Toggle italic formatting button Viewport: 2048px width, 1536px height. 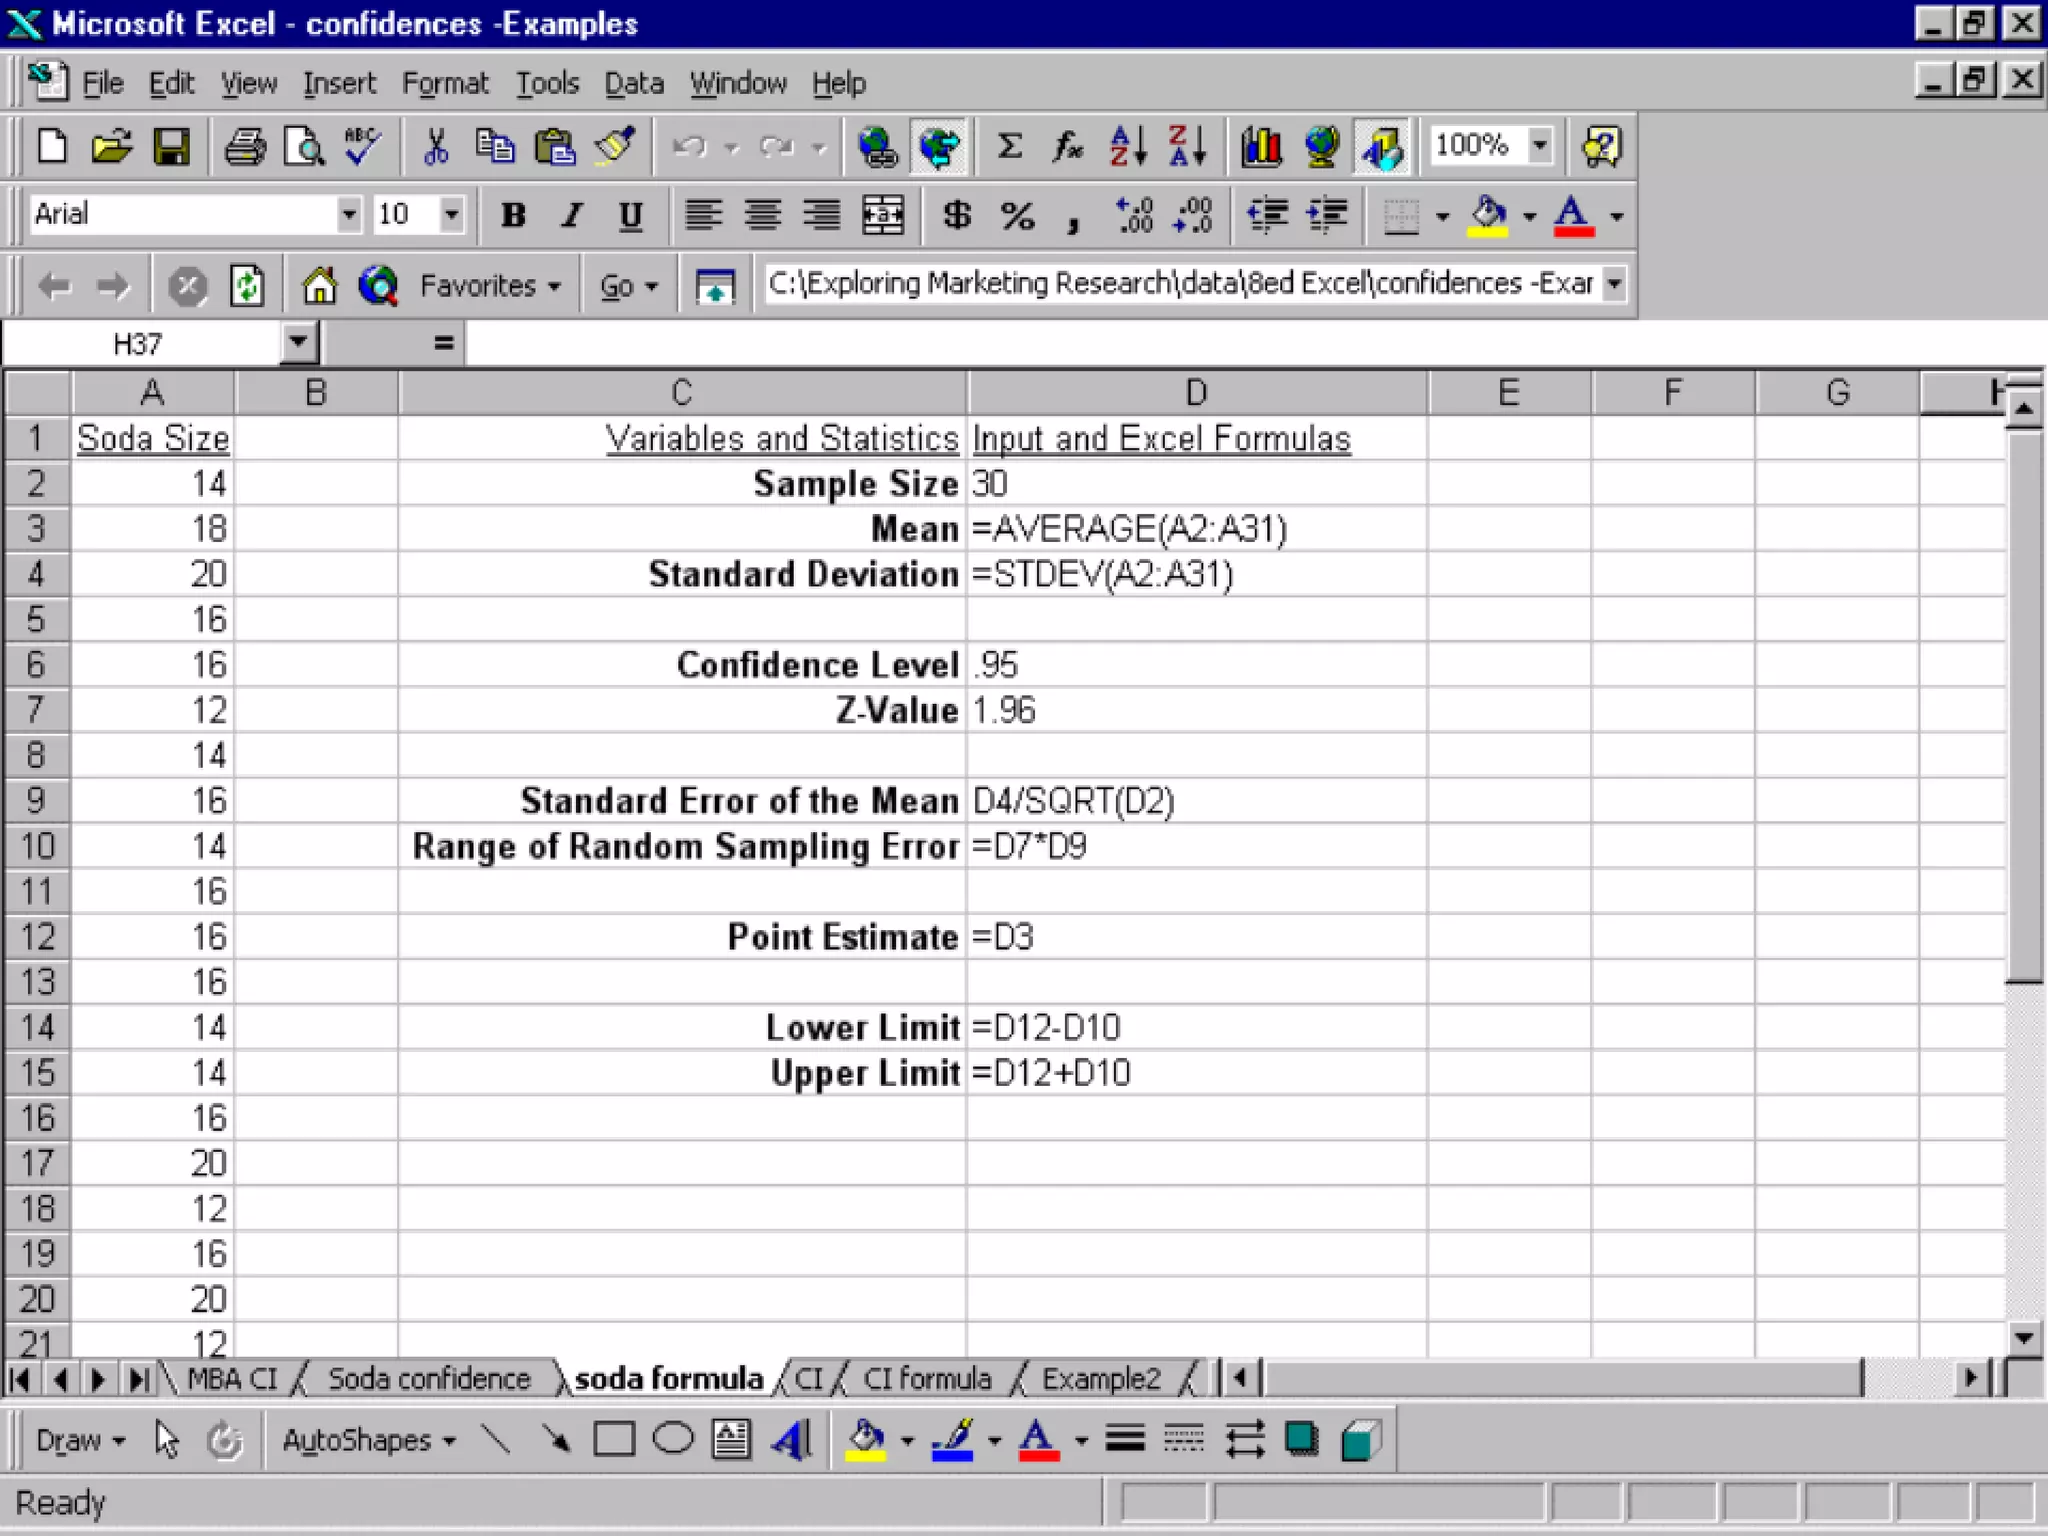tap(571, 215)
